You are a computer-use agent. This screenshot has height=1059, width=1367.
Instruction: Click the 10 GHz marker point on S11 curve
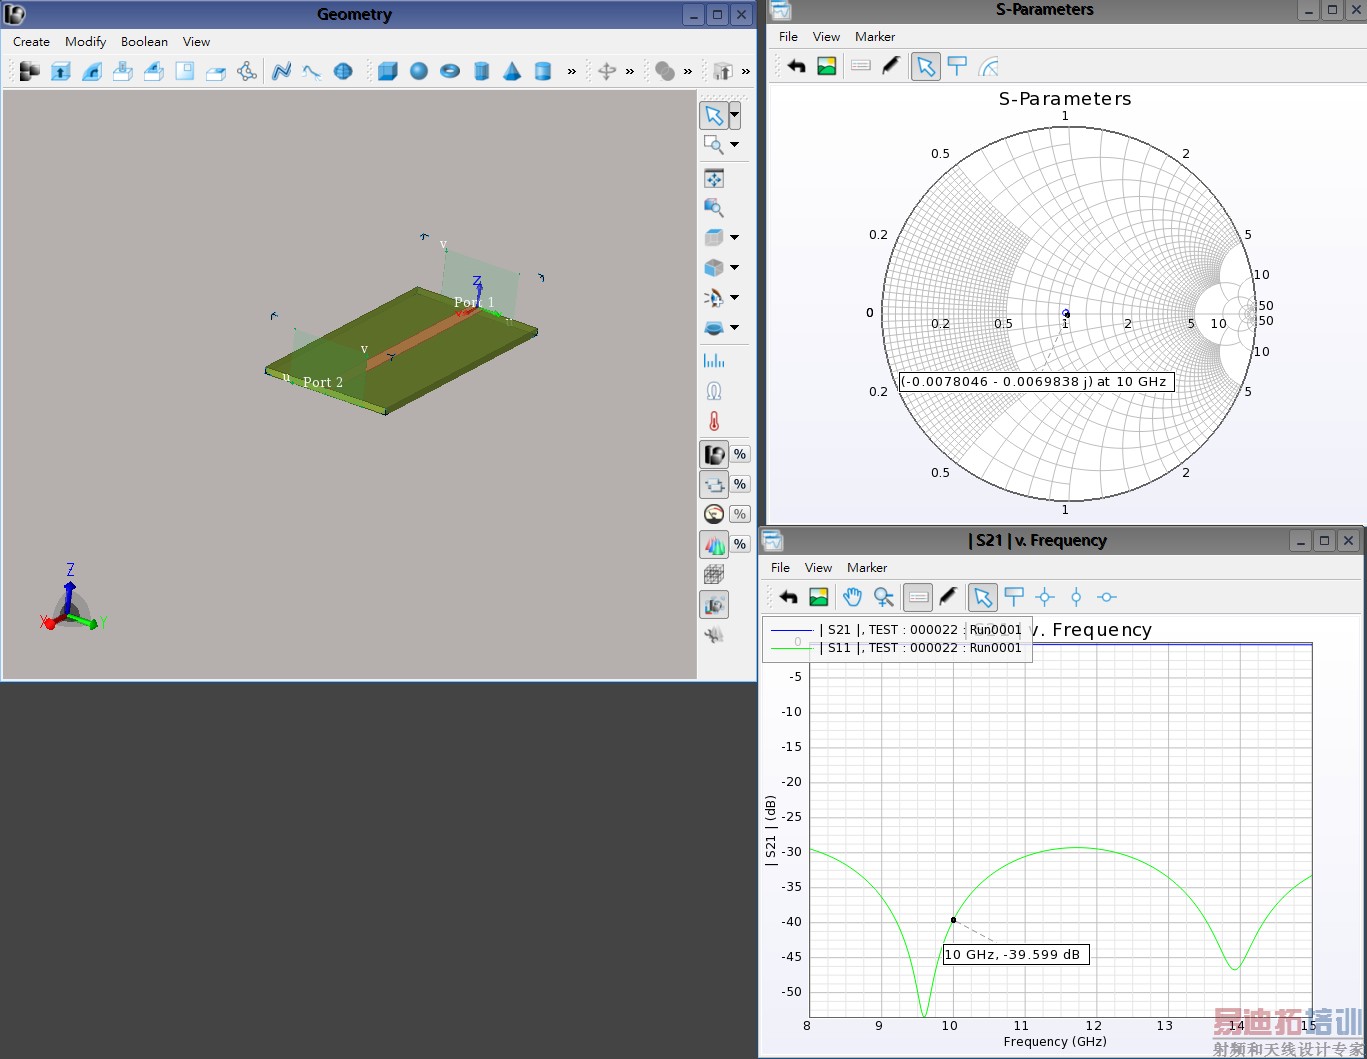point(953,920)
